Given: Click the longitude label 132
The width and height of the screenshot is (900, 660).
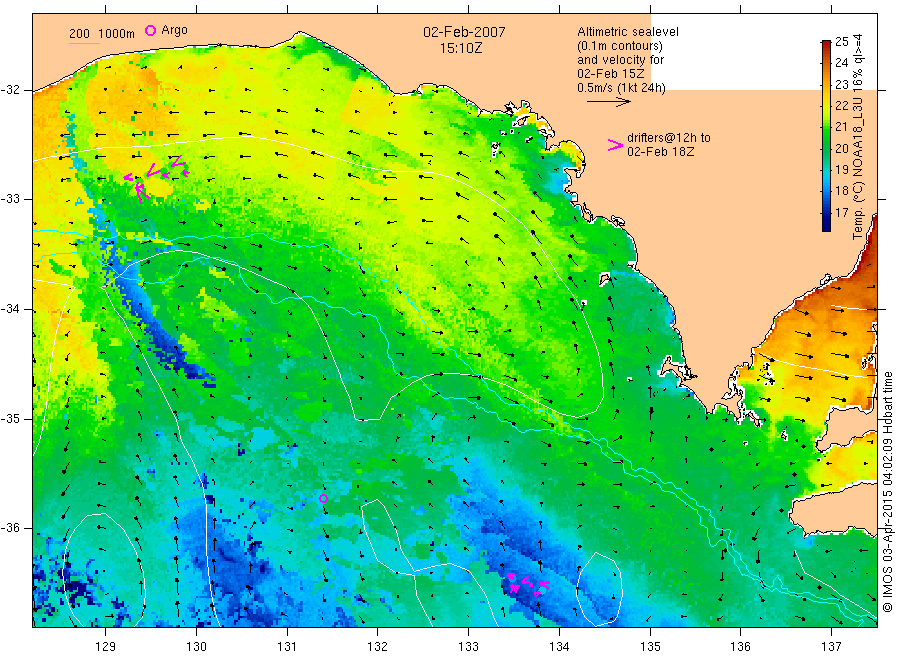Looking at the screenshot, I should click(x=378, y=647).
